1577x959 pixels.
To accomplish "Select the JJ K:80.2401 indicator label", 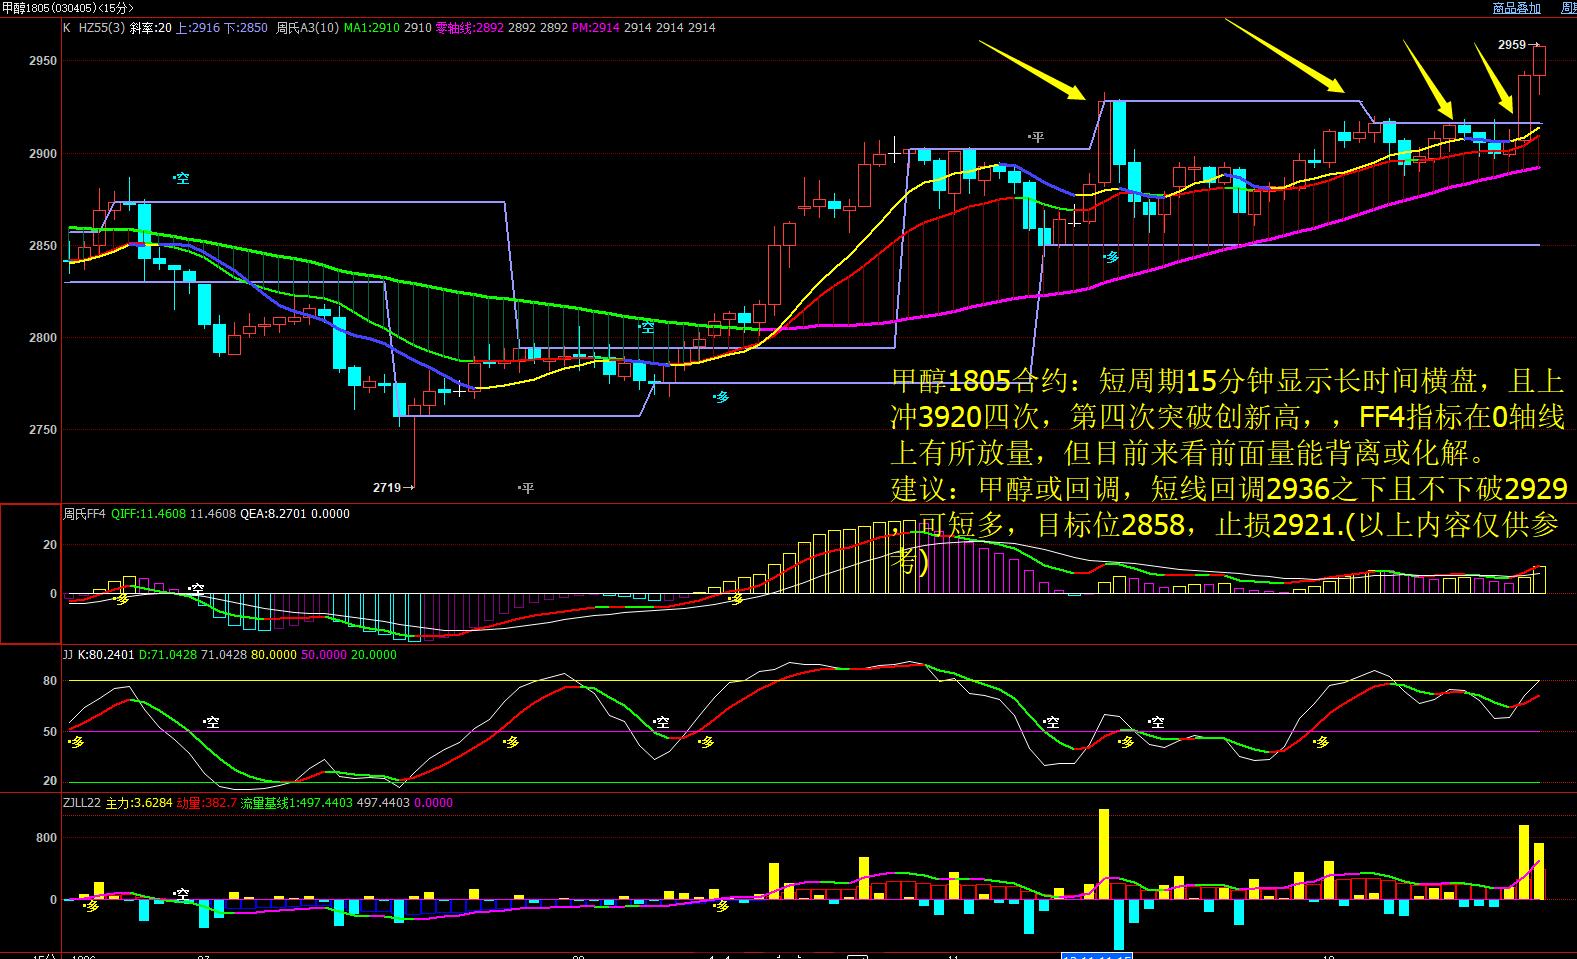I will [x=98, y=655].
